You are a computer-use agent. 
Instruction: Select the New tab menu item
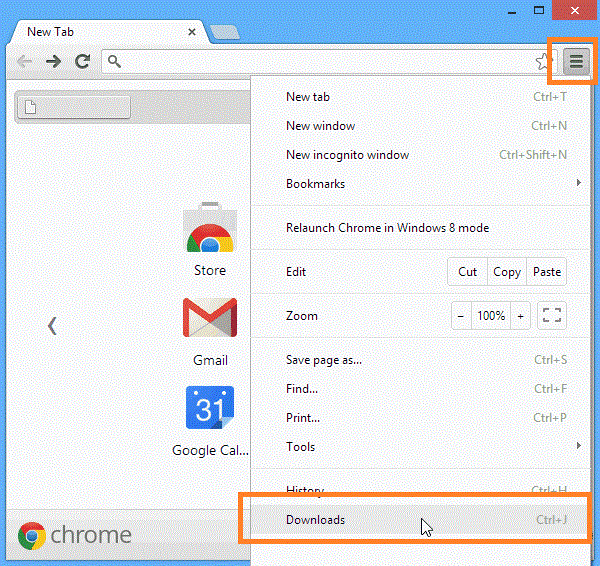coord(420,97)
